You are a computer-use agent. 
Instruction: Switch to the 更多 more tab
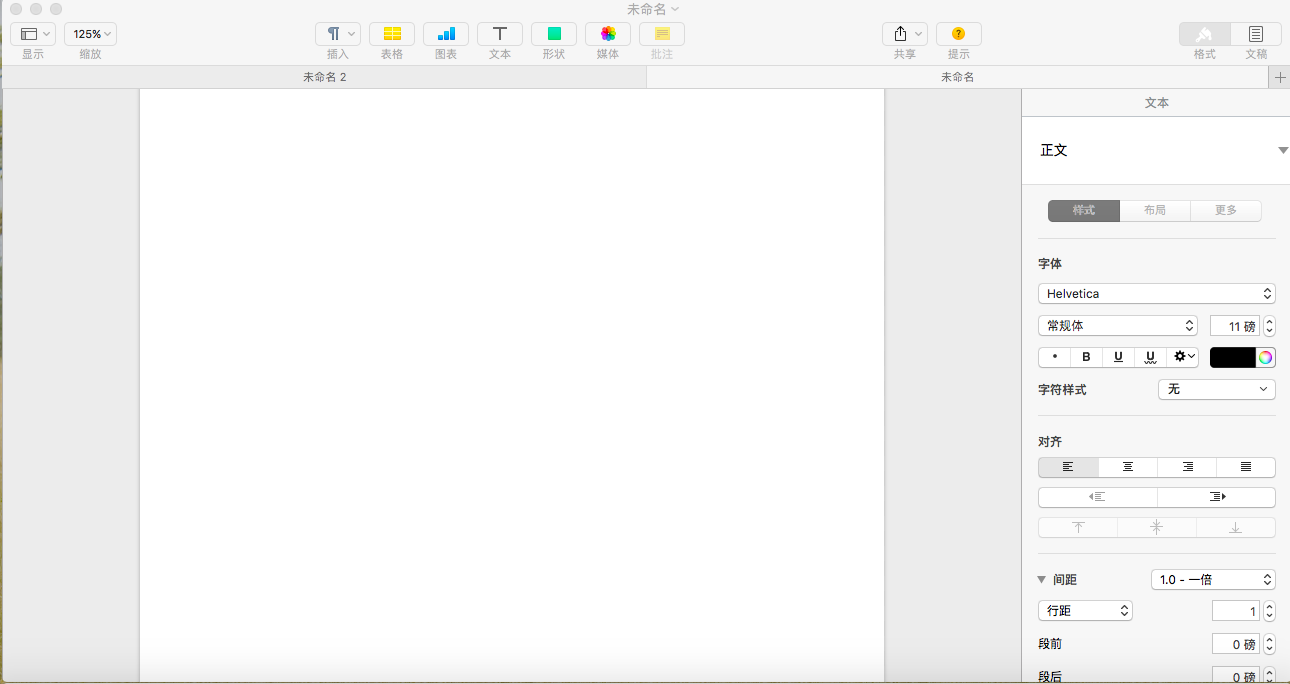[x=1226, y=211]
